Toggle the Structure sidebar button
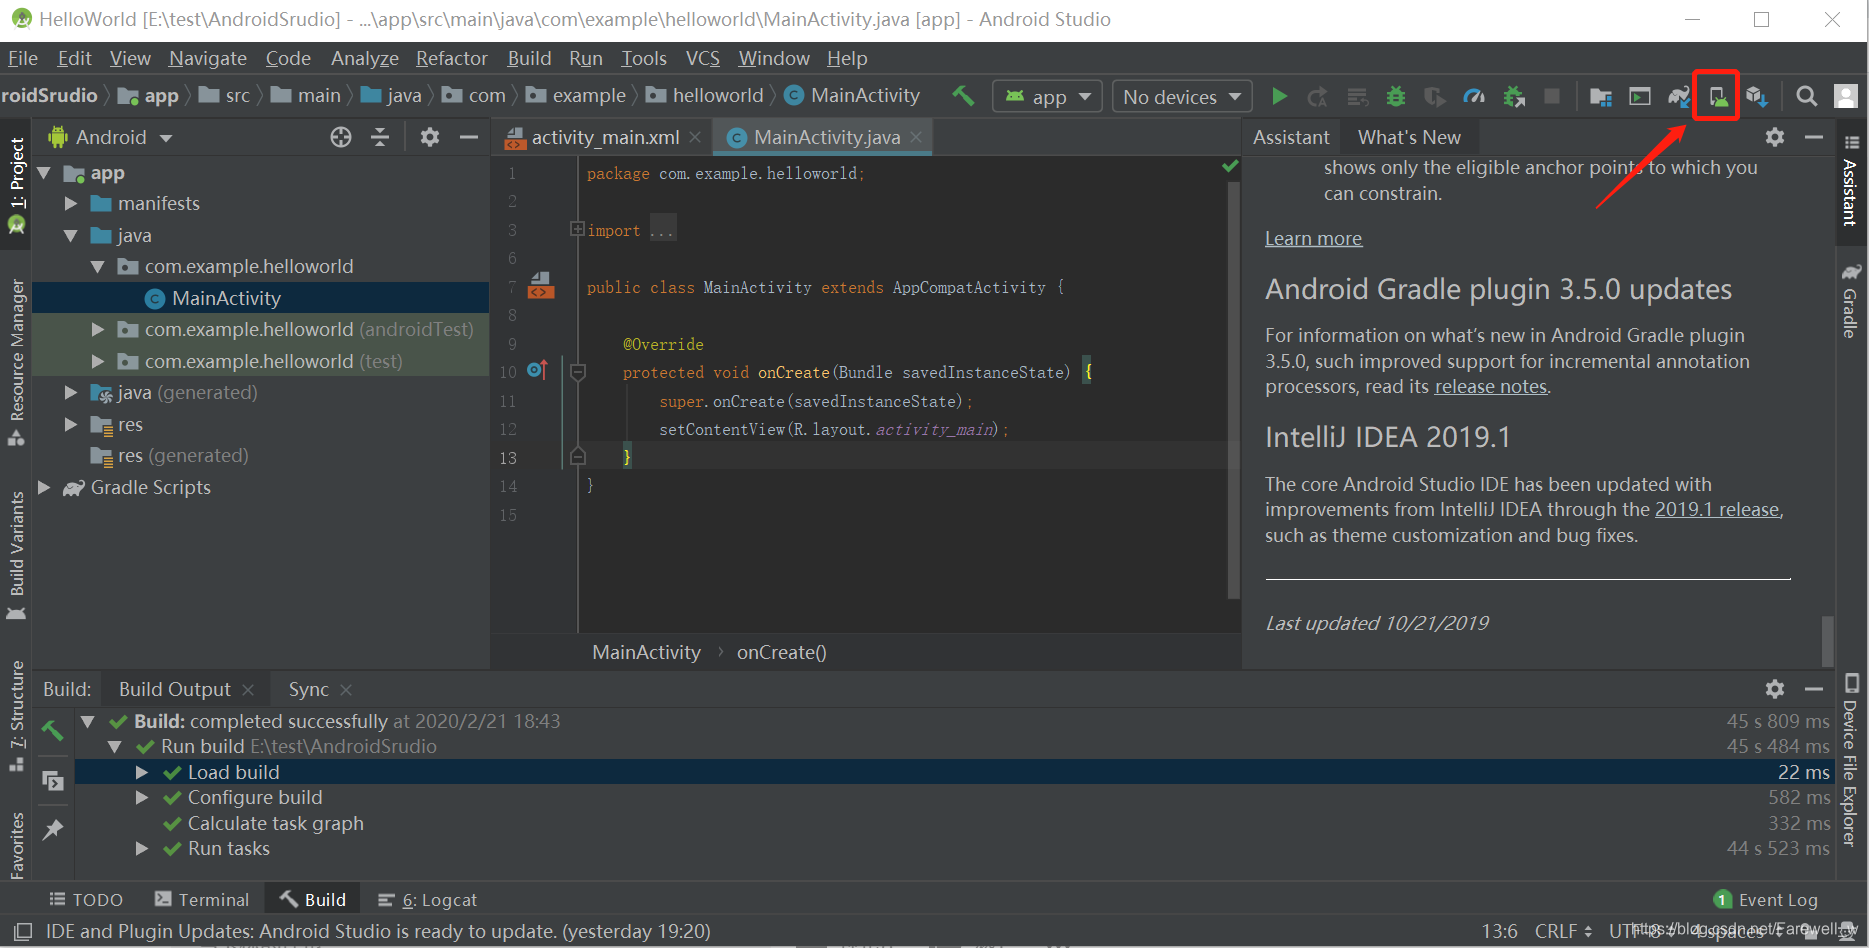The image size is (1869, 948). (x=16, y=715)
